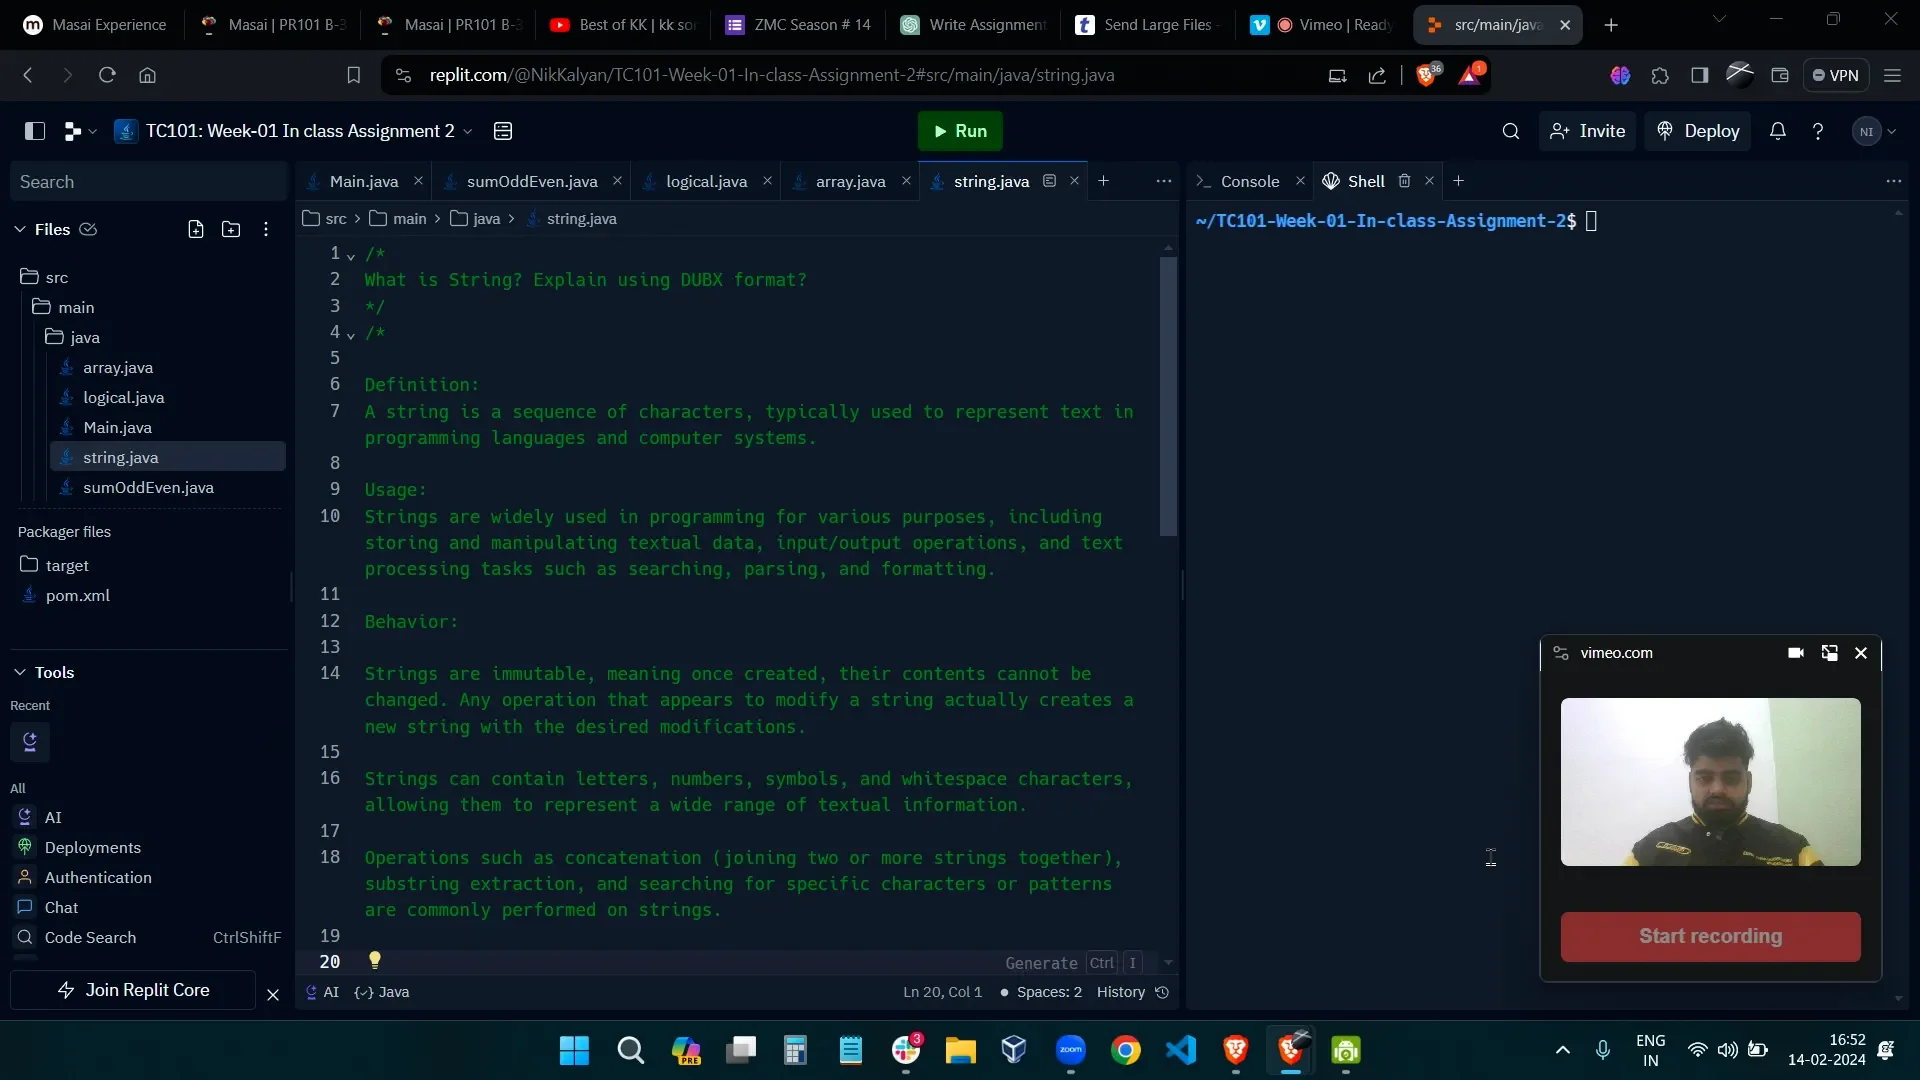Click the trash icon on Shell tab
Image resolution: width=1920 pixels, height=1080 pixels.
[1404, 181]
